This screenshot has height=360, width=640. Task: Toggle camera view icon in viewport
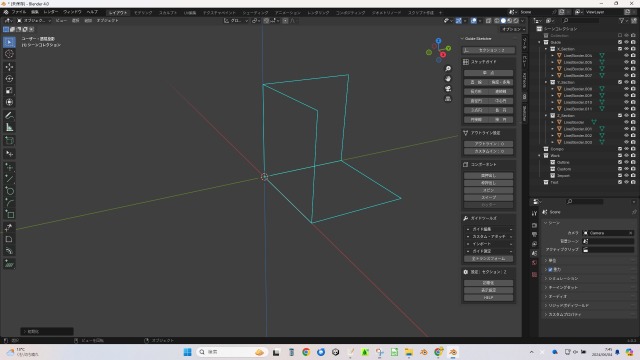[x=448, y=89]
